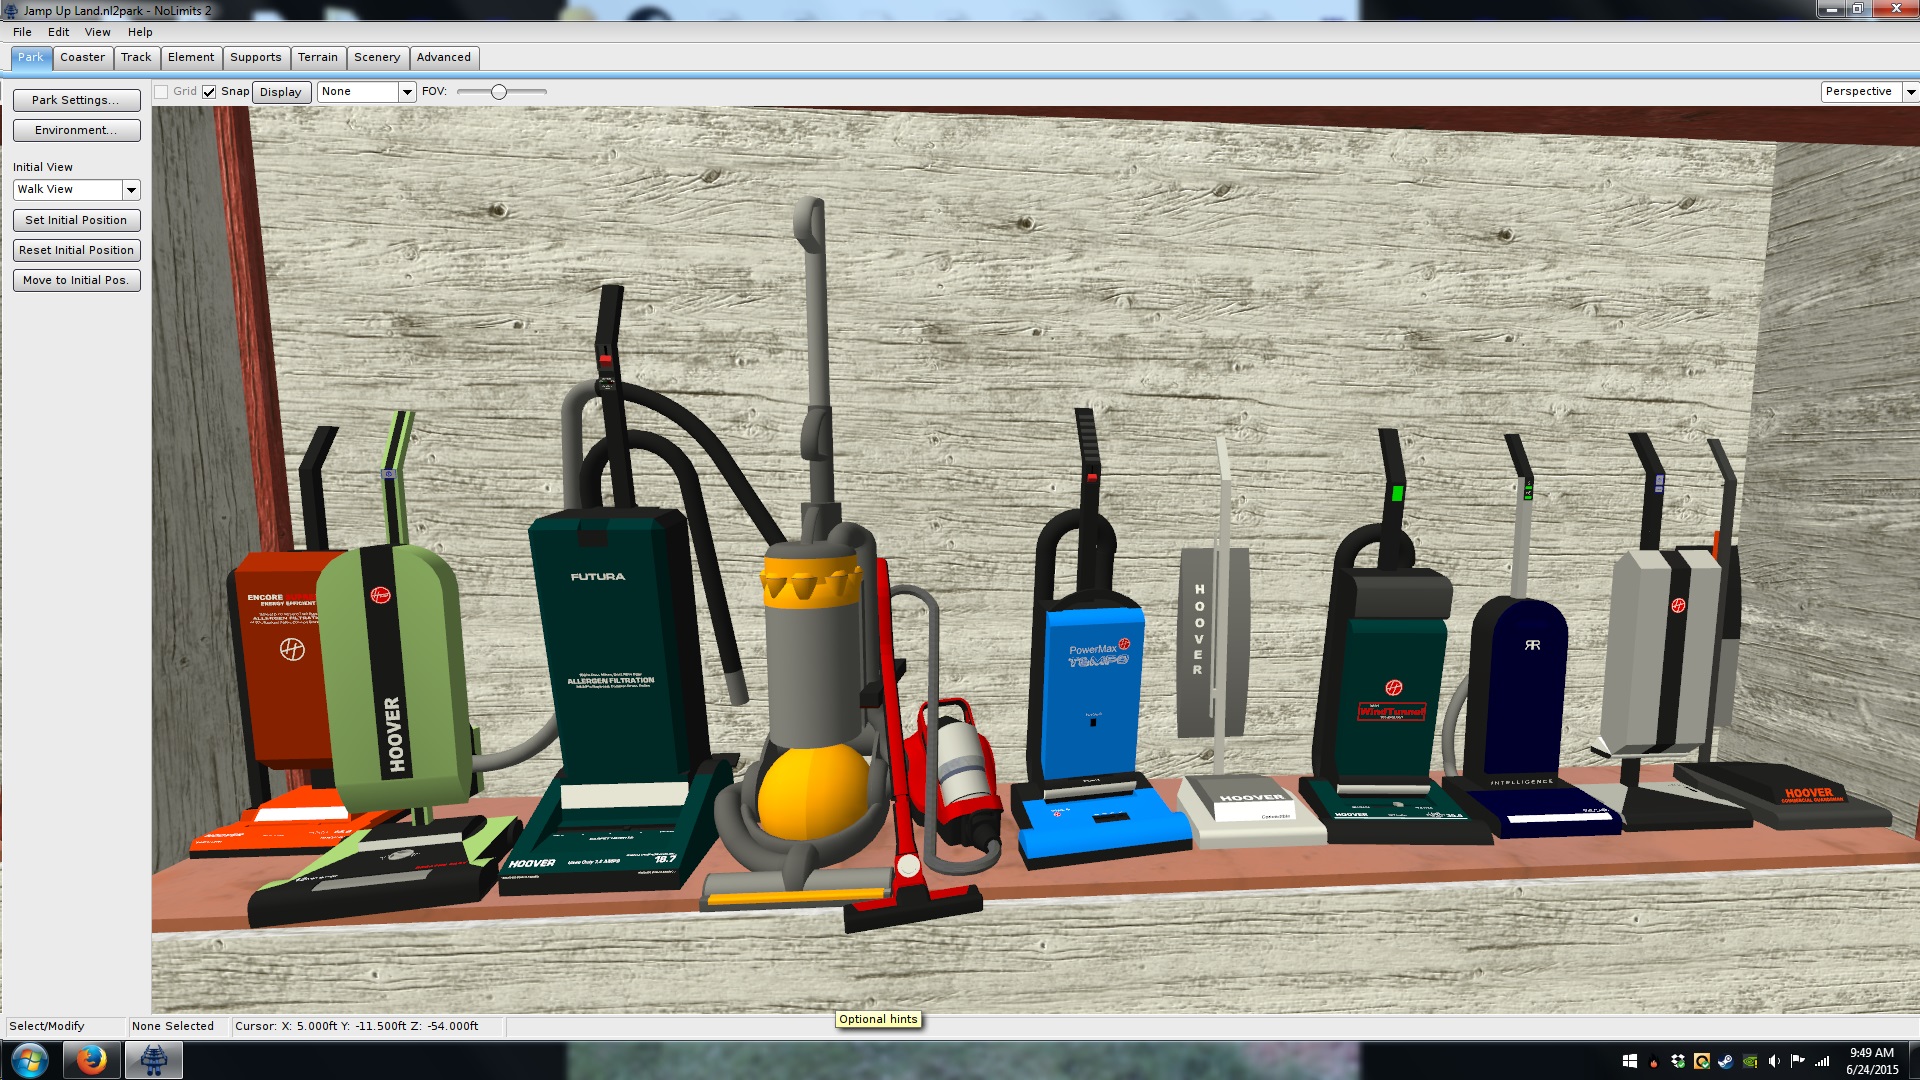Open the Perspective view dropdown
Screen dimensions: 1920x1080
[x=1910, y=92]
